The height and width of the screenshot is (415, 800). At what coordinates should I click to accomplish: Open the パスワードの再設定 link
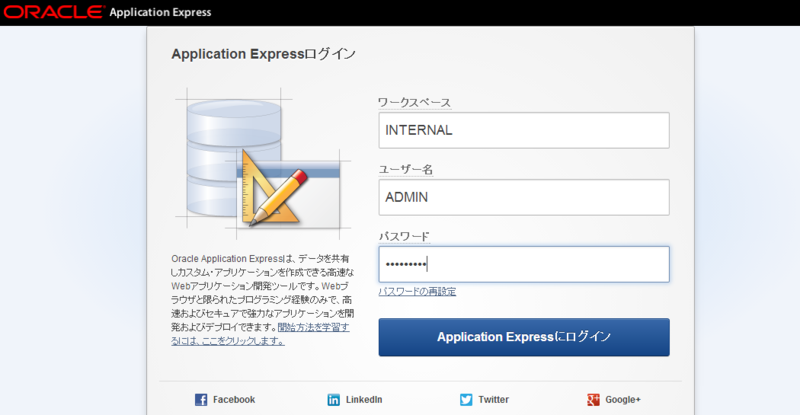click(x=417, y=291)
